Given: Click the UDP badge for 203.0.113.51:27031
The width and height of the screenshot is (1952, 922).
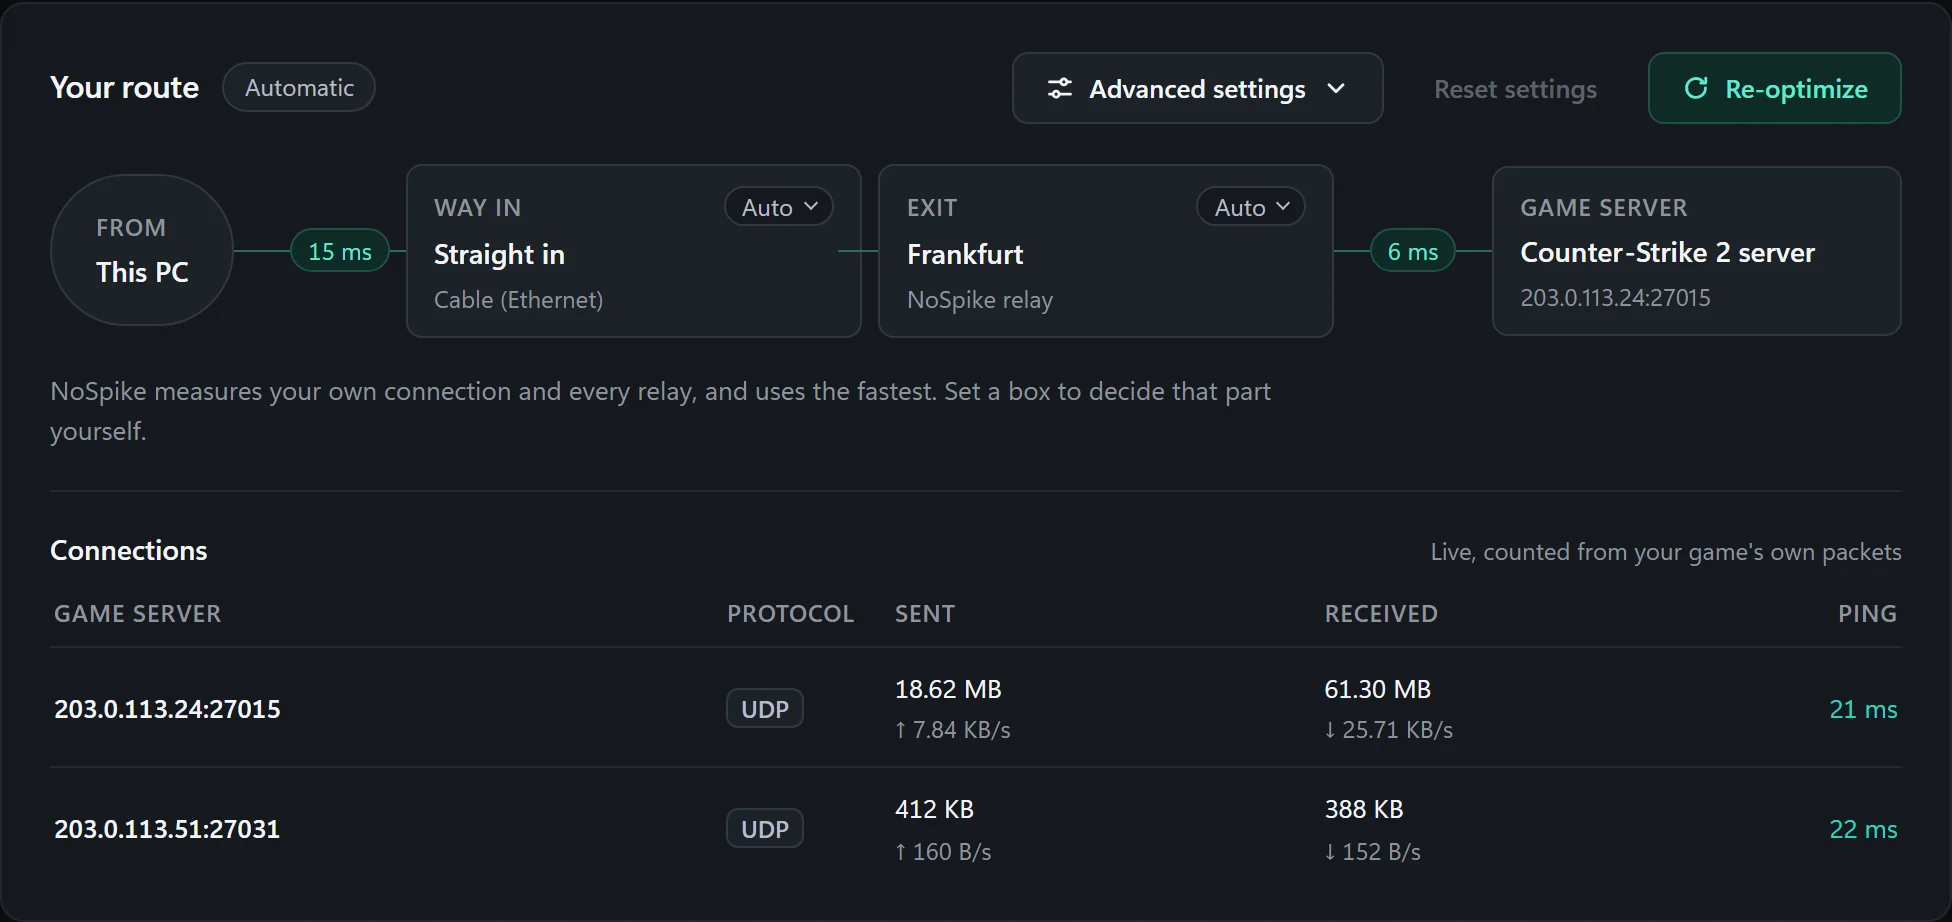Looking at the screenshot, I should (x=765, y=829).
